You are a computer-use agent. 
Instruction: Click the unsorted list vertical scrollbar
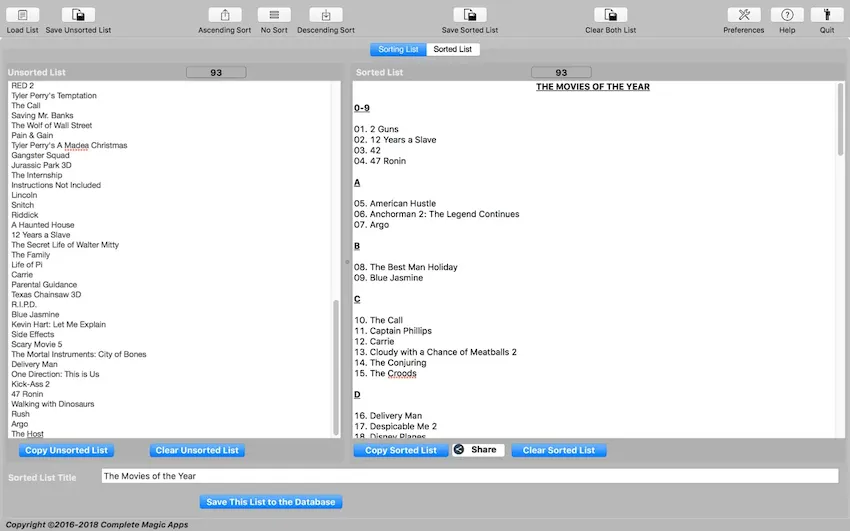tap(336, 367)
